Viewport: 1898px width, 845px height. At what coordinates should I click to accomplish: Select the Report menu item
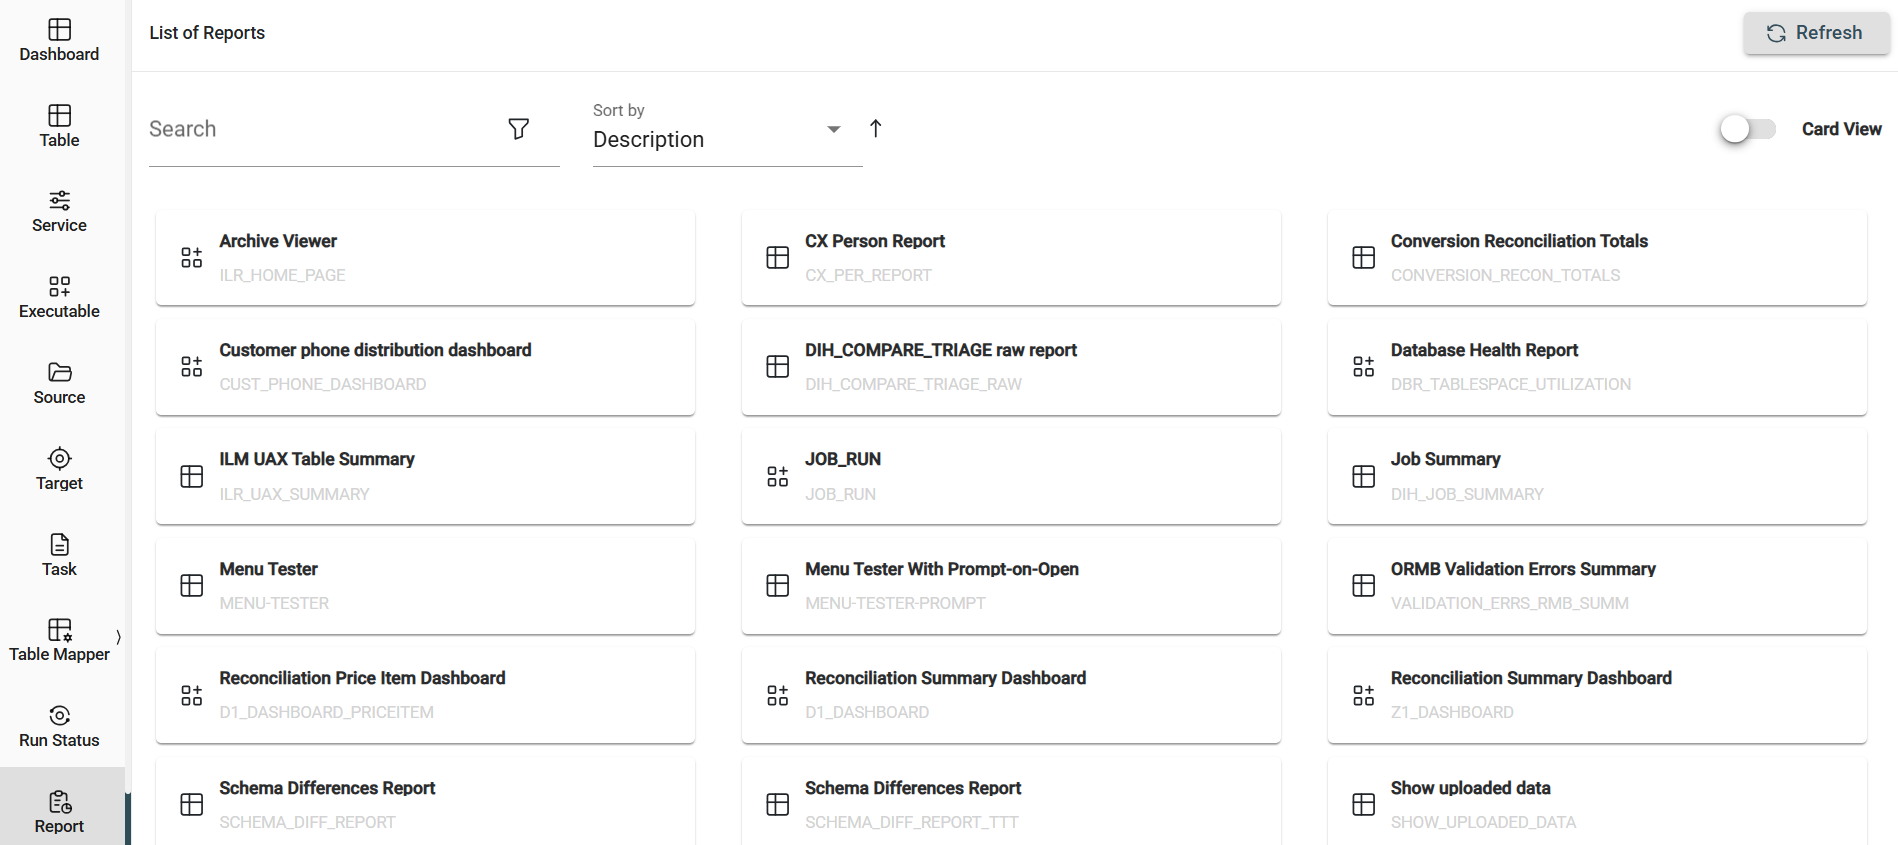tap(59, 811)
